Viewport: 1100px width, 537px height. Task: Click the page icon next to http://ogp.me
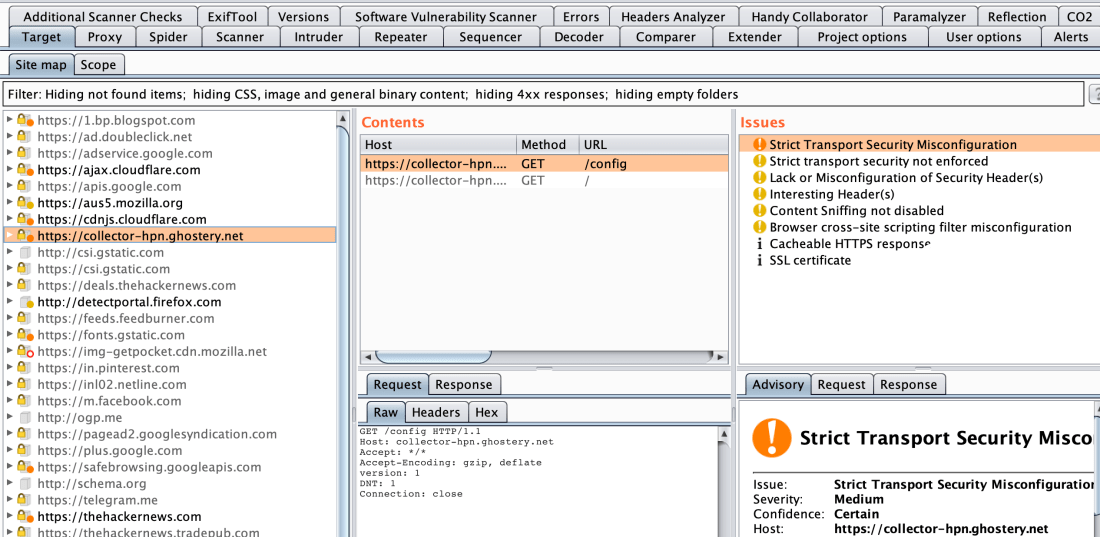point(25,418)
